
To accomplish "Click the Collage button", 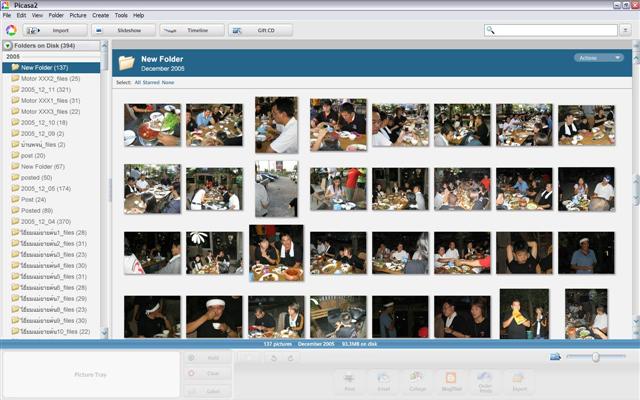I will [x=417, y=380].
